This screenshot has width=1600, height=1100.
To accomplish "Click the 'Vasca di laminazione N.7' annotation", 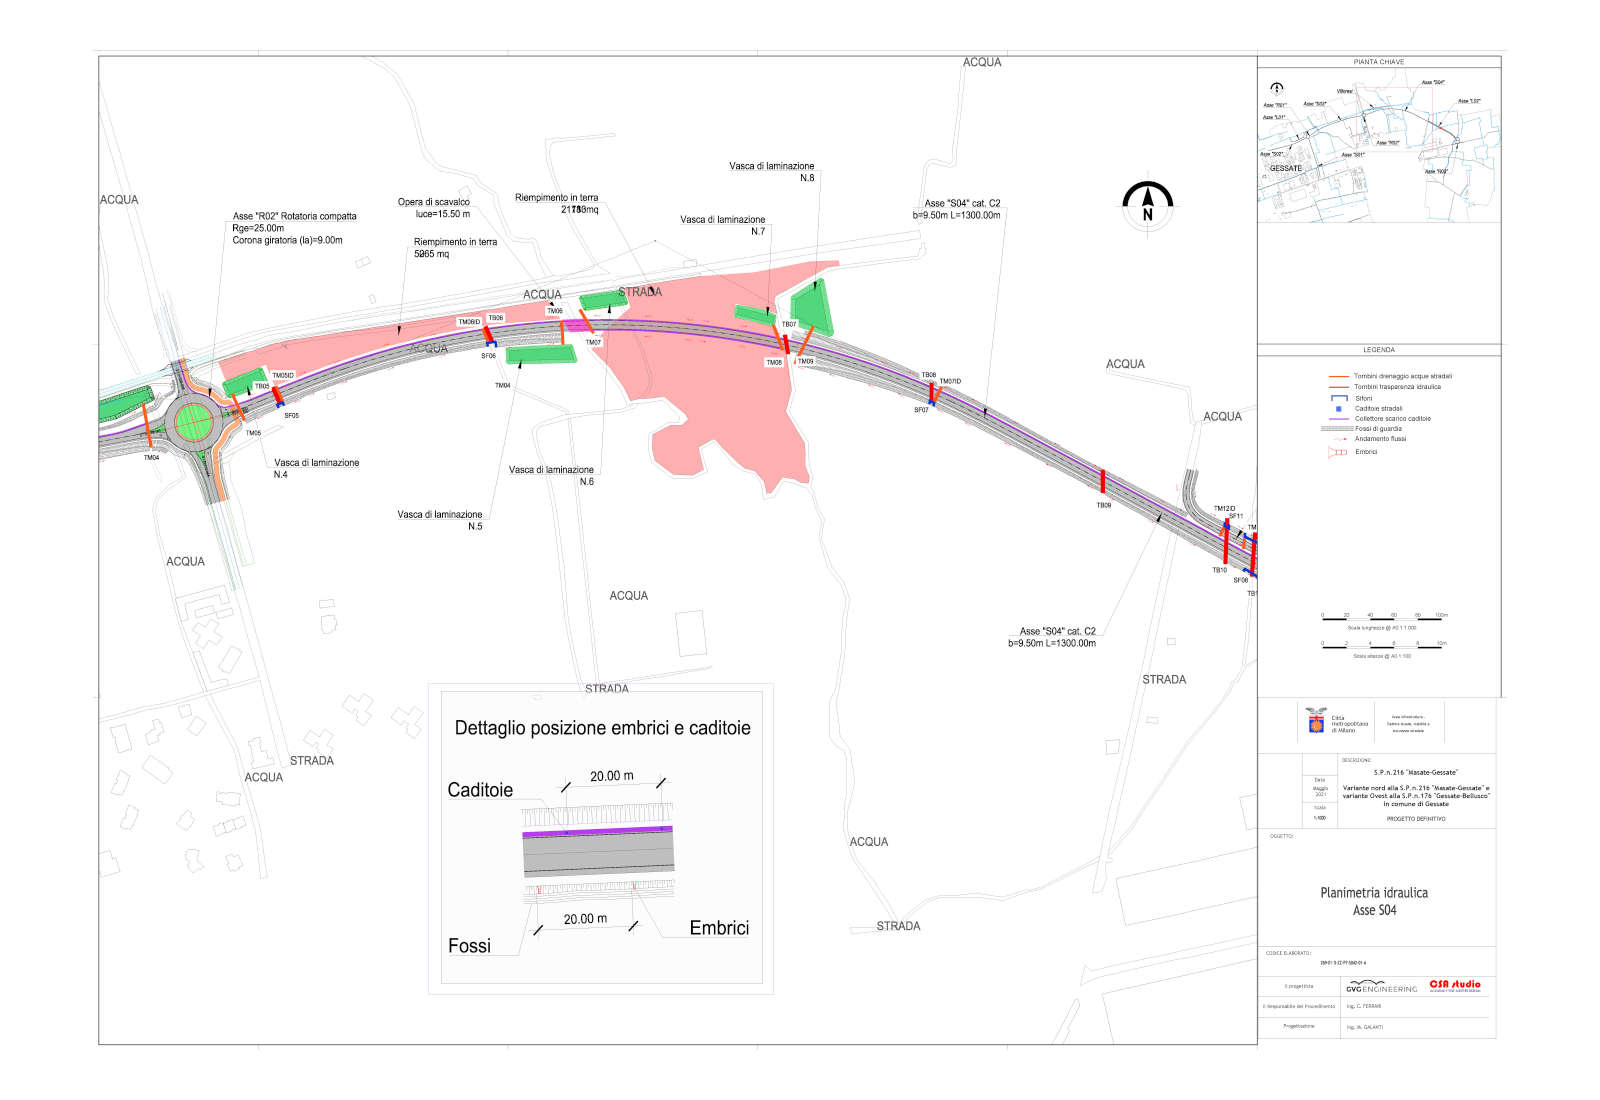I will (723, 225).
